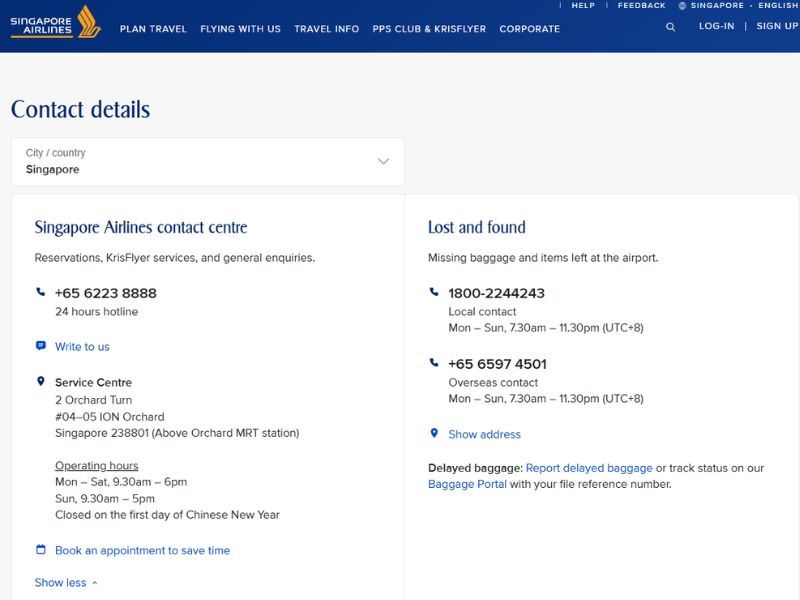Click phone icon next to +65 6223 8888
Image resolution: width=800 pixels, height=600 pixels.
click(x=41, y=292)
